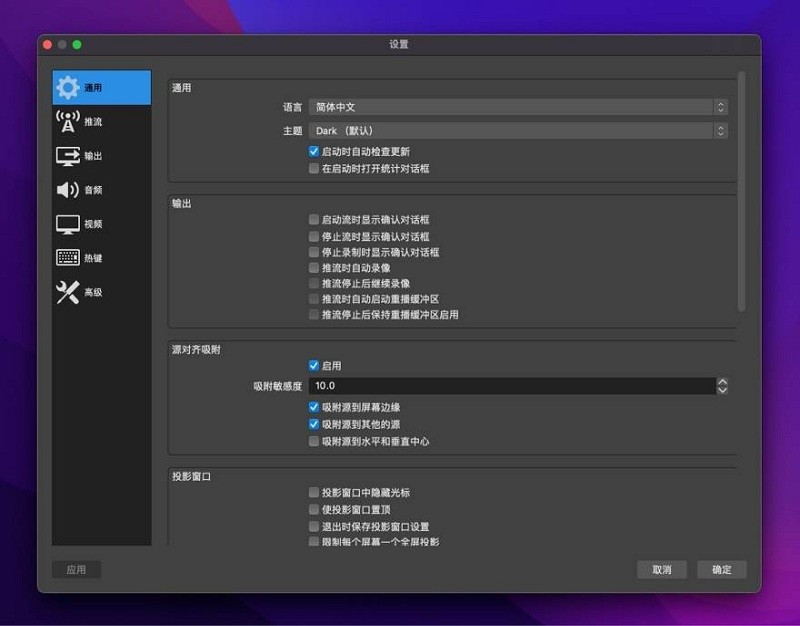Viewport: 800px width, 626px height.
Task: Confirm settings with the 确定 button
Action: (x=721, y=569)
